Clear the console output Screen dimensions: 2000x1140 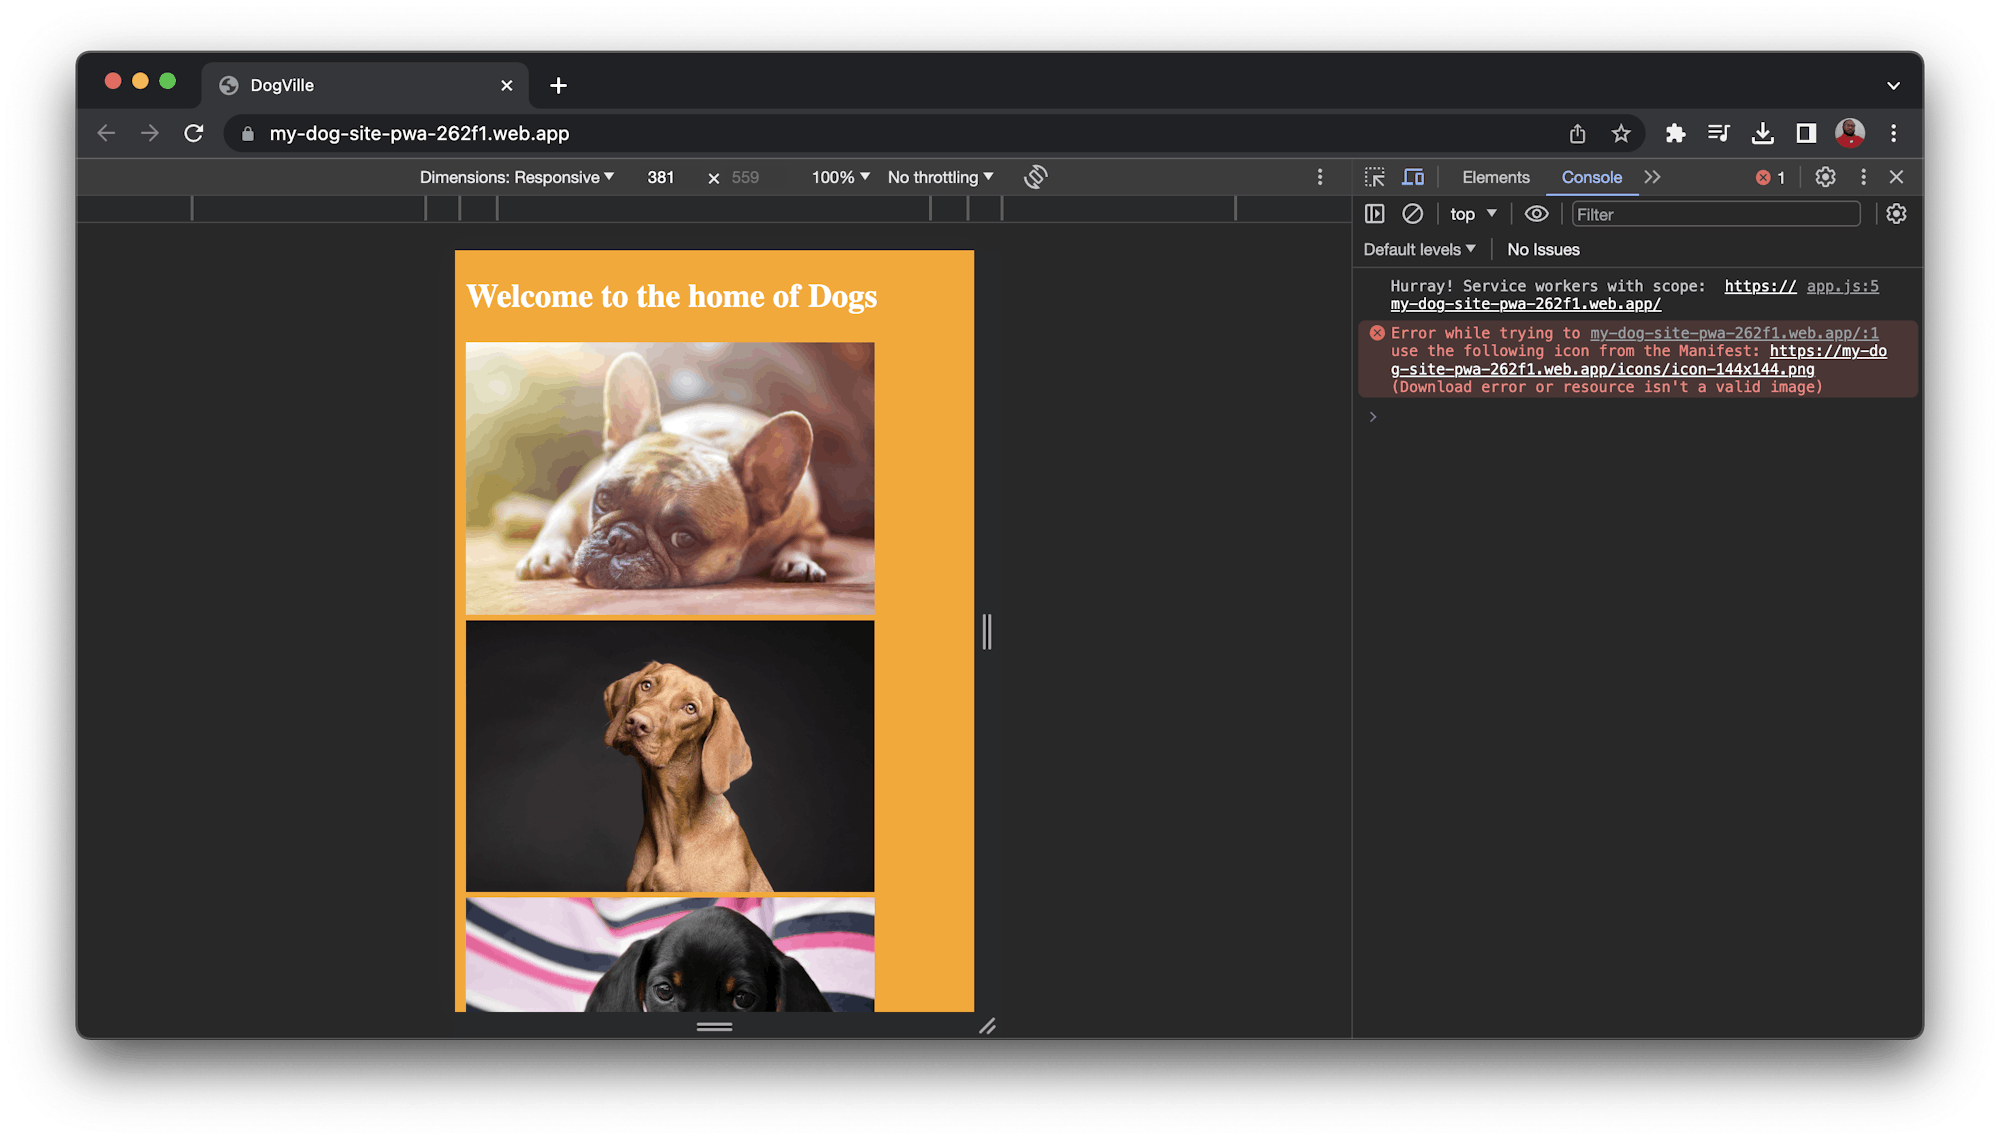[x=1412, y=213]
